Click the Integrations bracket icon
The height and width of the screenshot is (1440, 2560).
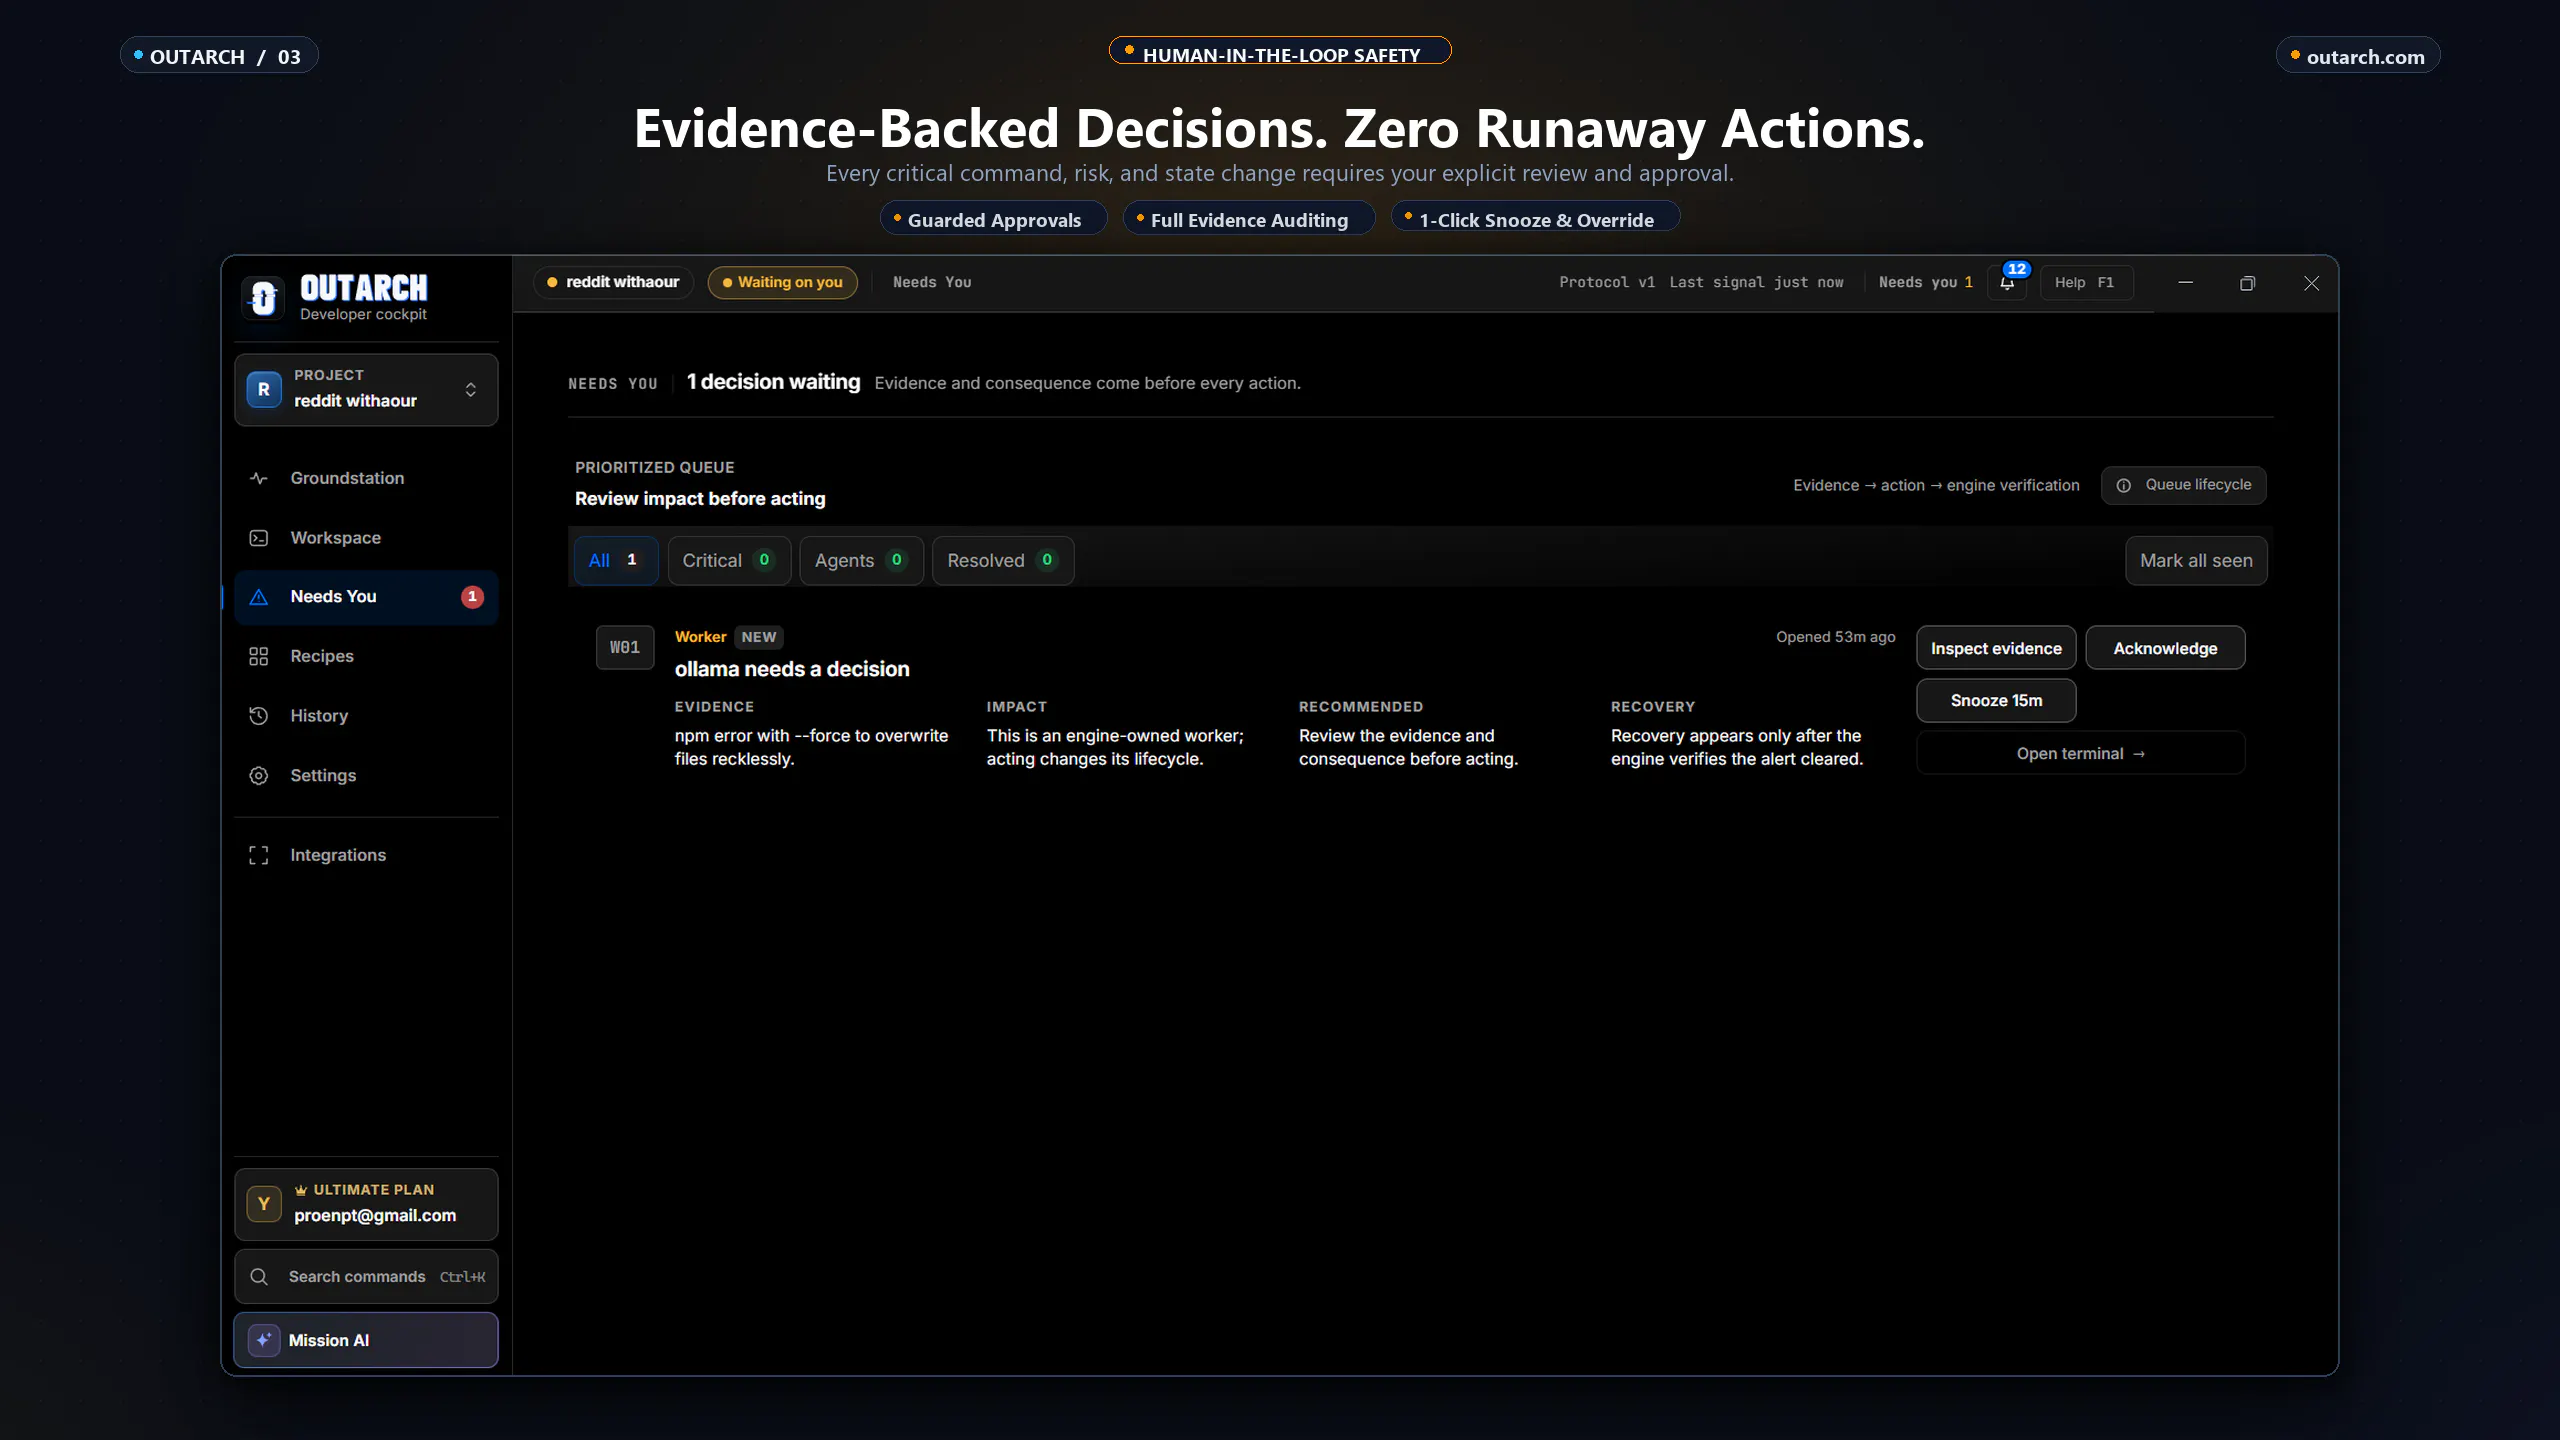pos(259,855)
